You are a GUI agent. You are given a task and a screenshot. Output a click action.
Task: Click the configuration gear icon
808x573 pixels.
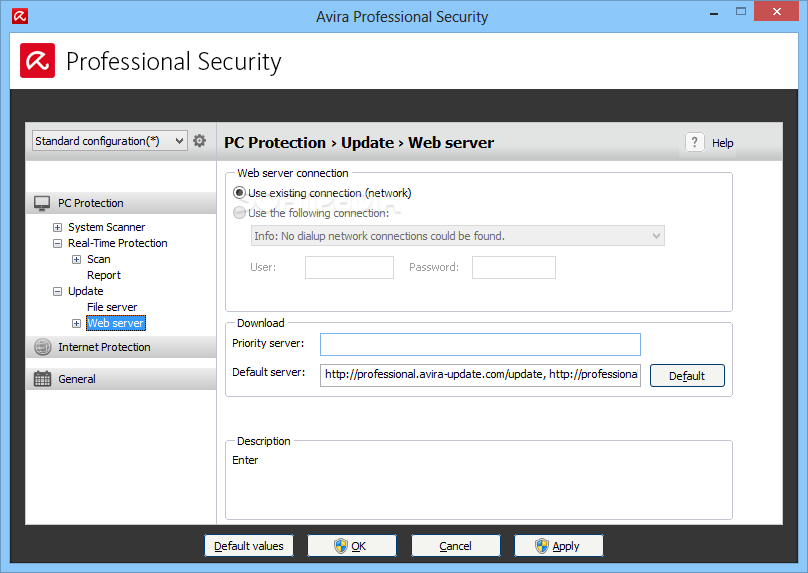199,141
